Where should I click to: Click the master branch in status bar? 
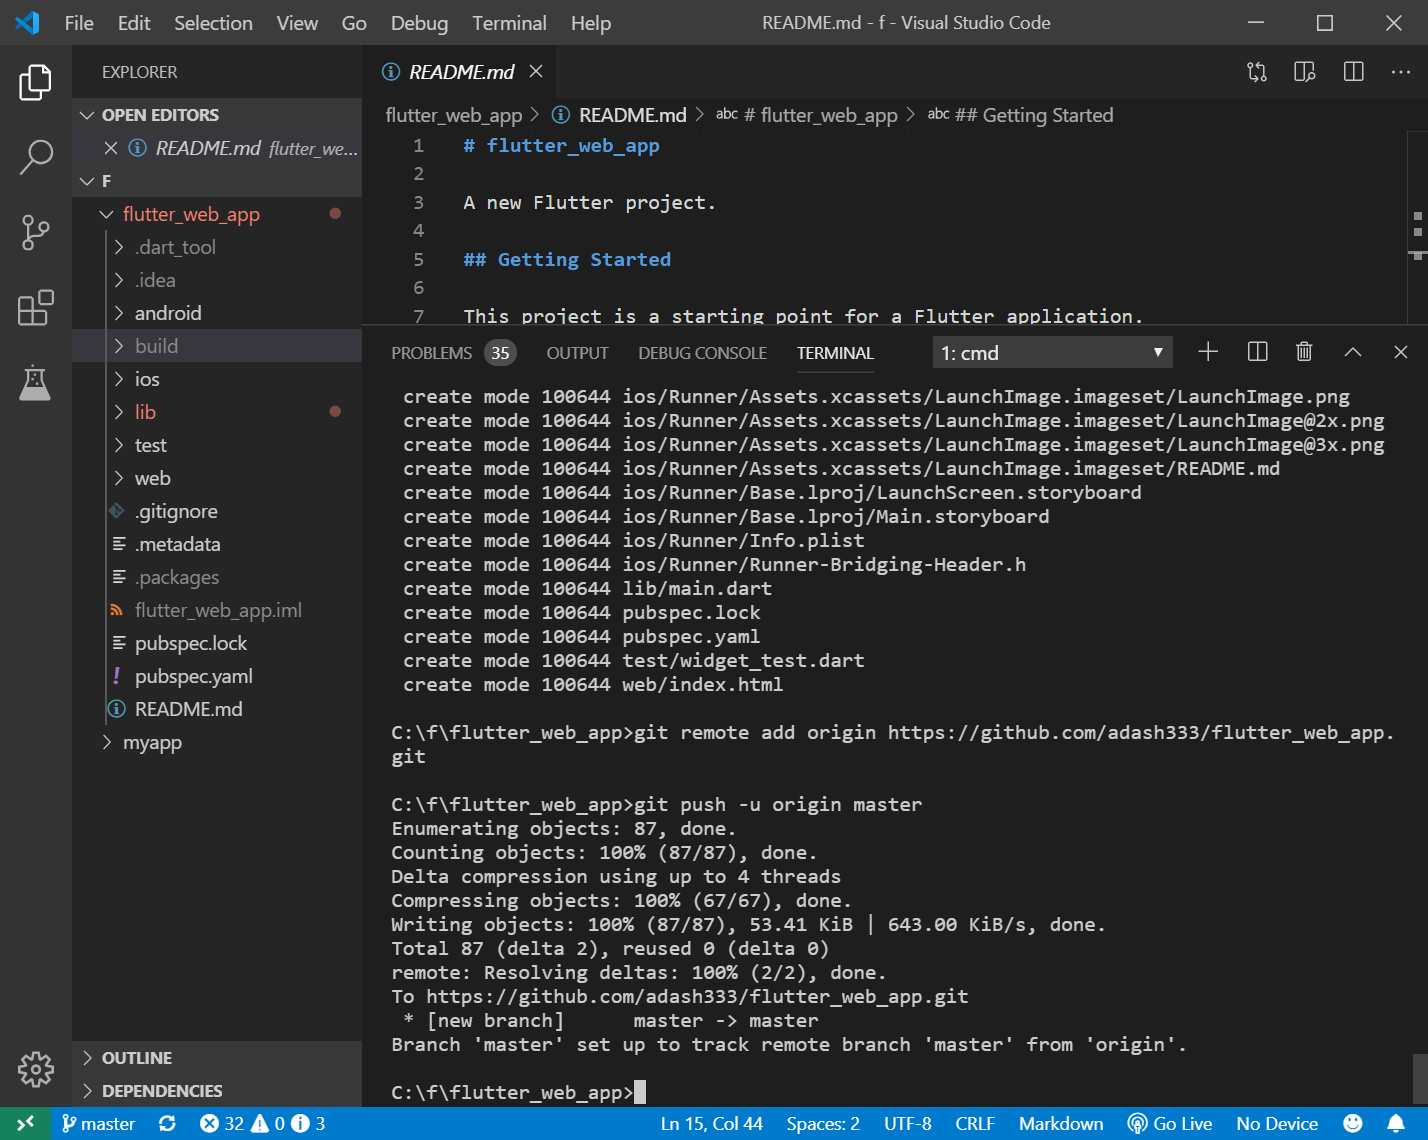click(98, 1124)
